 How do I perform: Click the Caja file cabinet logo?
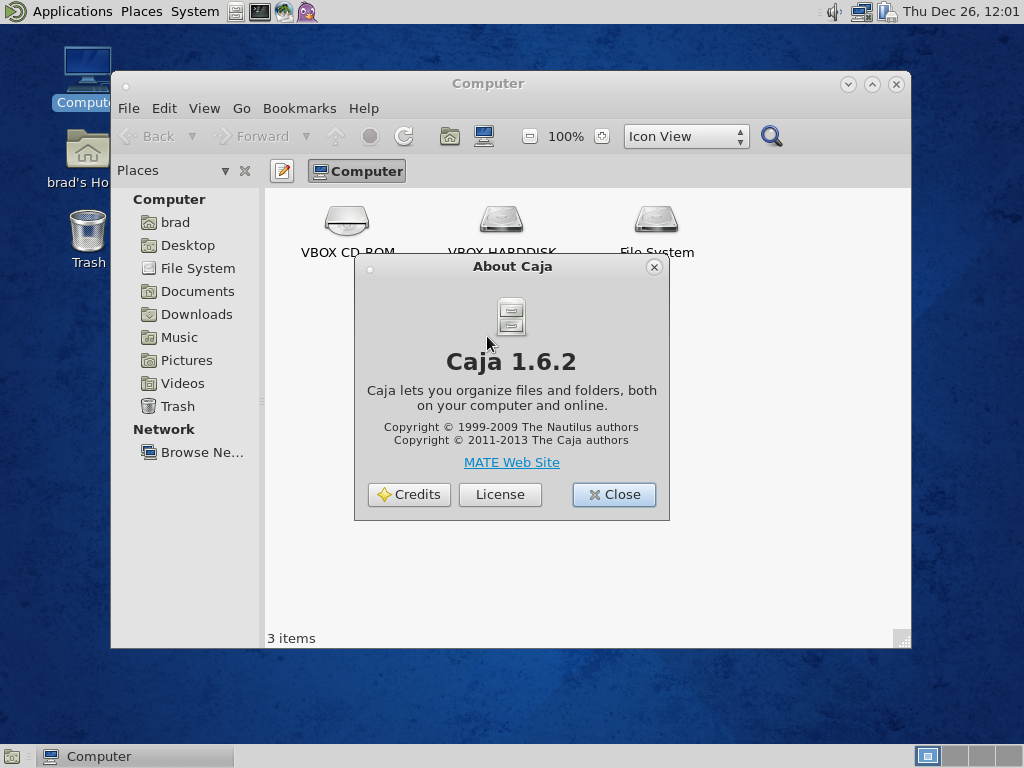coord(511,317)
